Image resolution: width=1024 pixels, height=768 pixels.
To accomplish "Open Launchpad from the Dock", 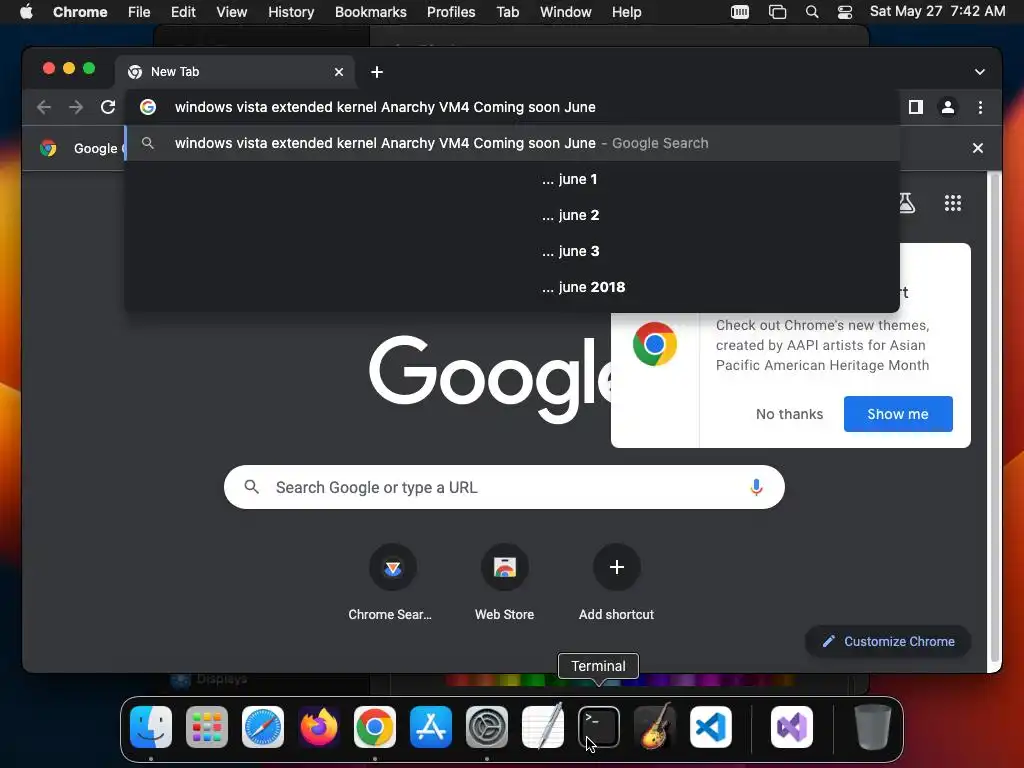I will click(x=207, y=727).
